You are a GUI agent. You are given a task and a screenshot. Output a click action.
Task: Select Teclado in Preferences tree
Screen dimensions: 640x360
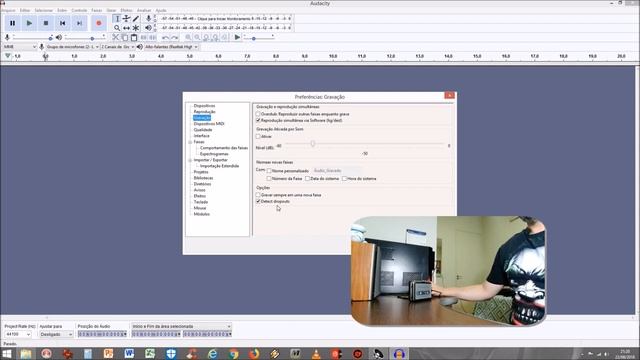click(201, 202)
